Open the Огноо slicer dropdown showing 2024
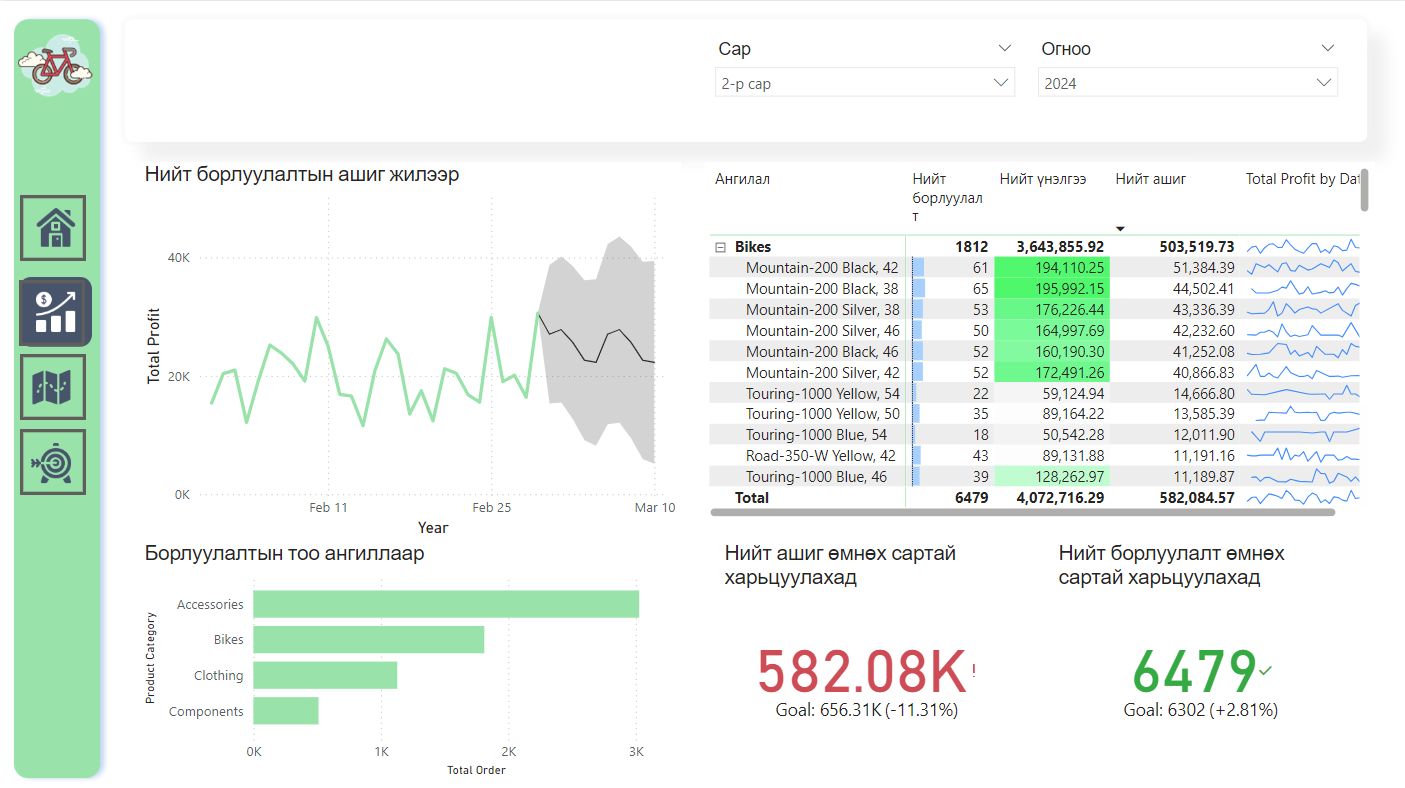This screenshot has width=1405, height=788. [x=1187, y=83]
